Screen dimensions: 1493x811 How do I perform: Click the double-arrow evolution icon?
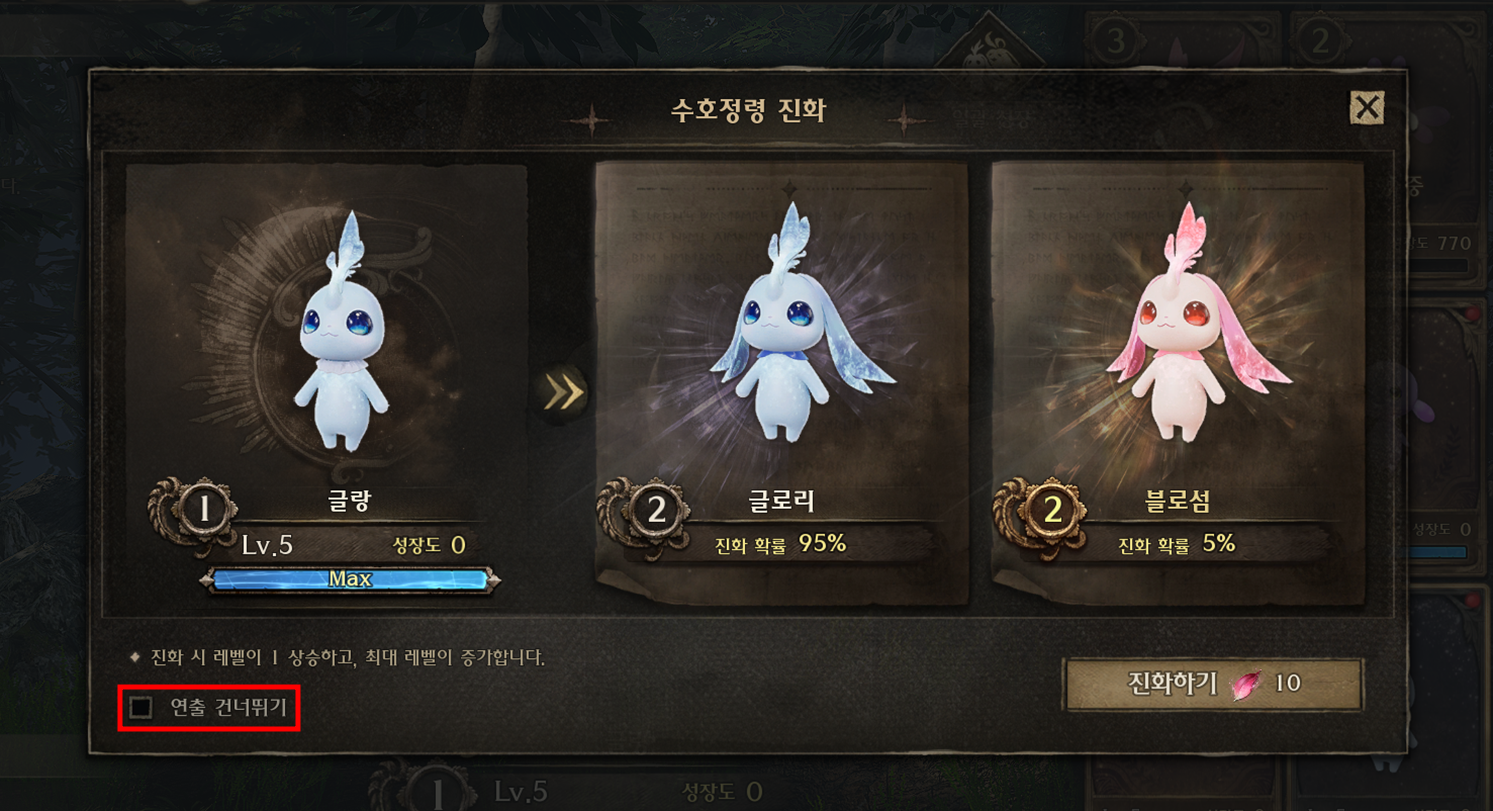point(563,393)
